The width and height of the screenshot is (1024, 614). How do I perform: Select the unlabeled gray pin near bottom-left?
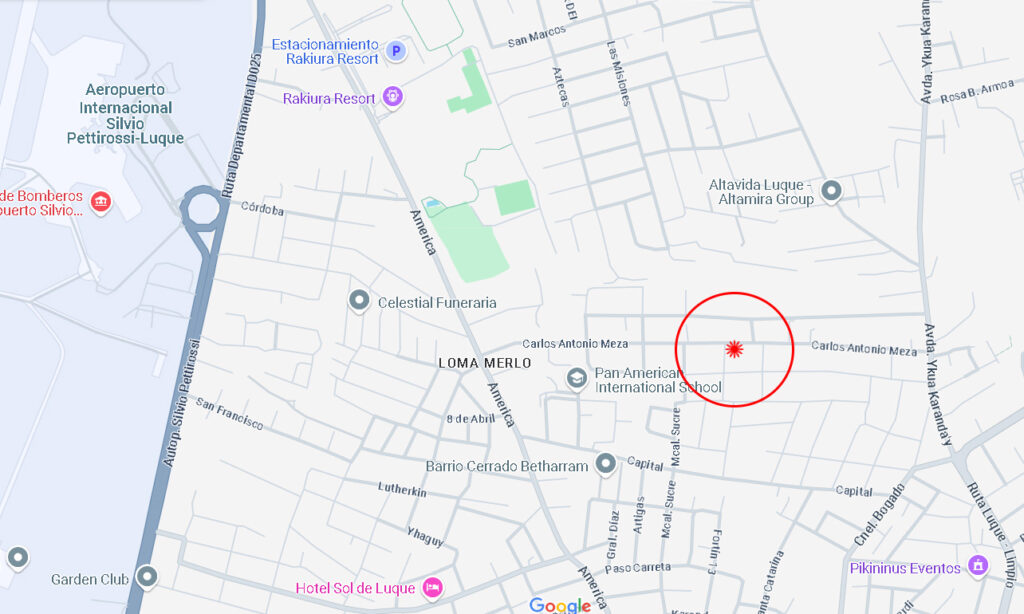click(x=18, y=558)
